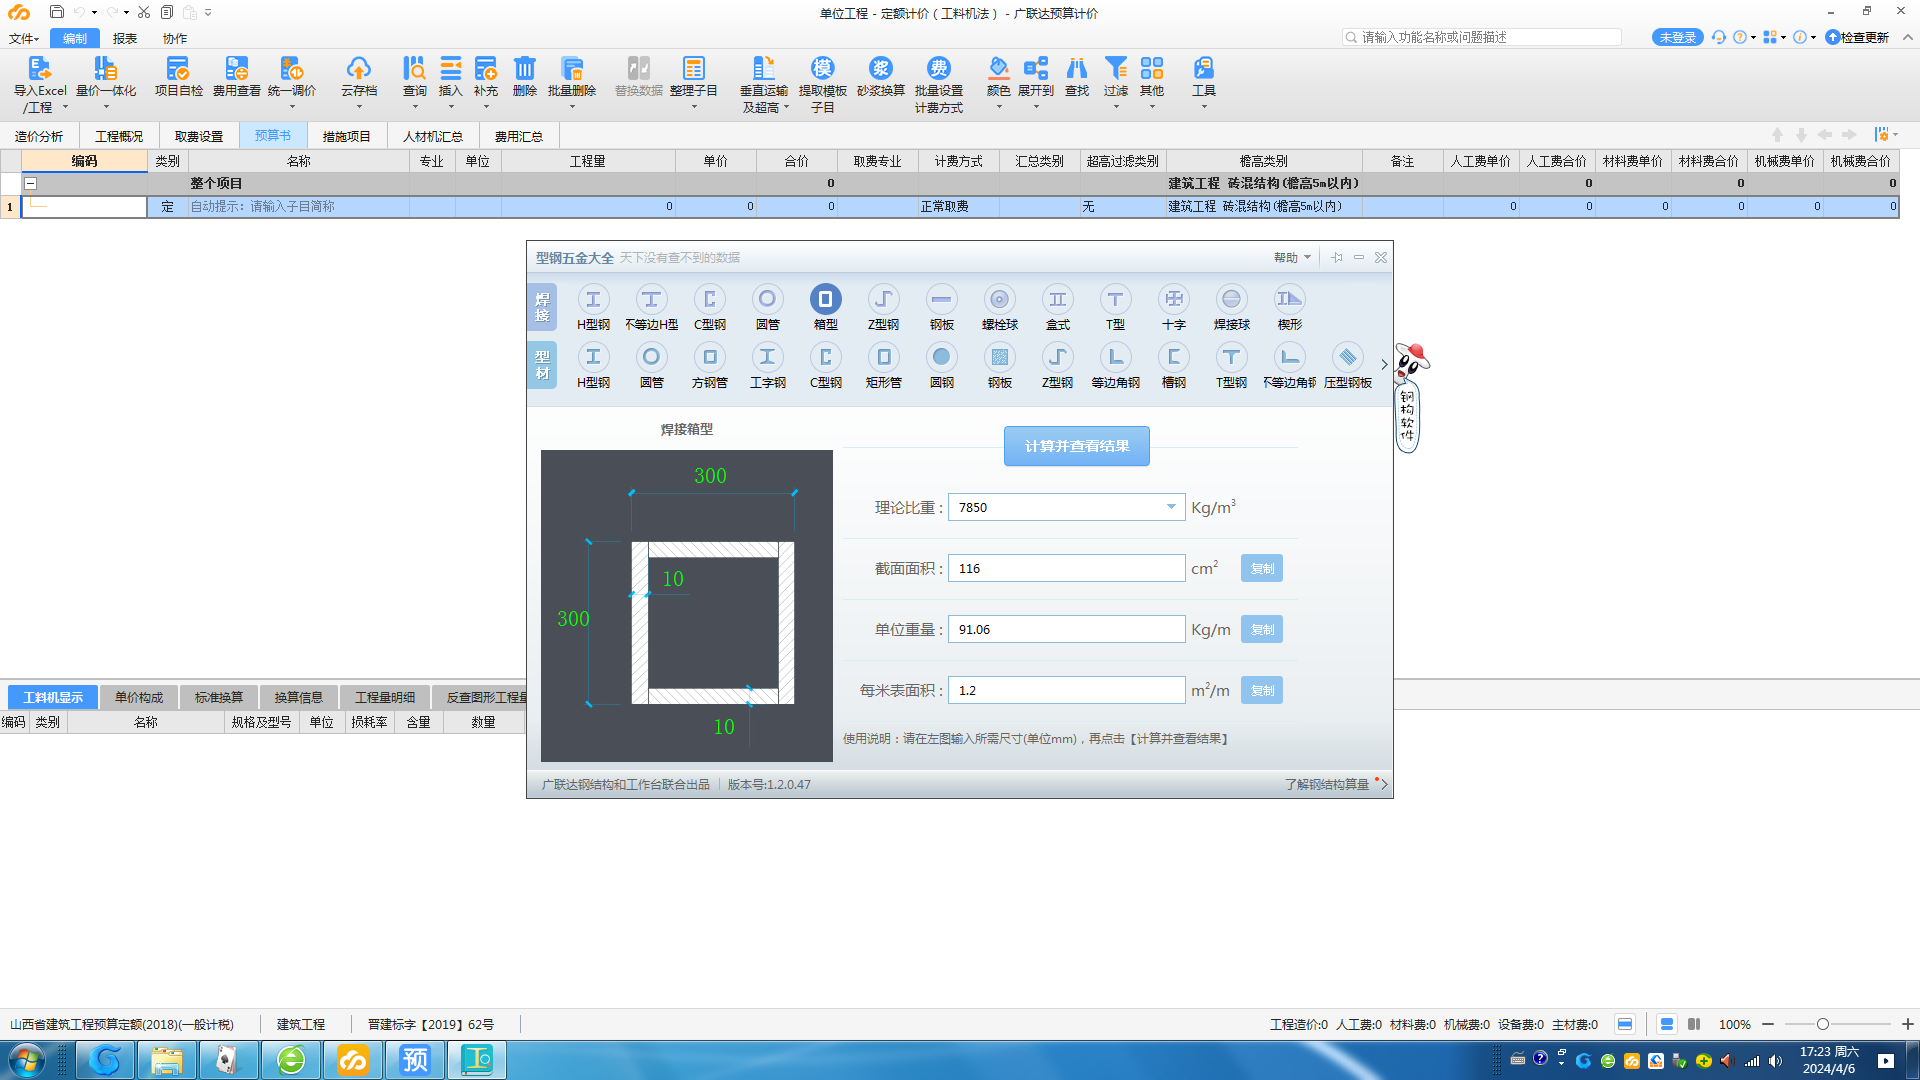Copy 截面面积 value with 复制
The image size is (1920, 1080).
[1261, 568]
